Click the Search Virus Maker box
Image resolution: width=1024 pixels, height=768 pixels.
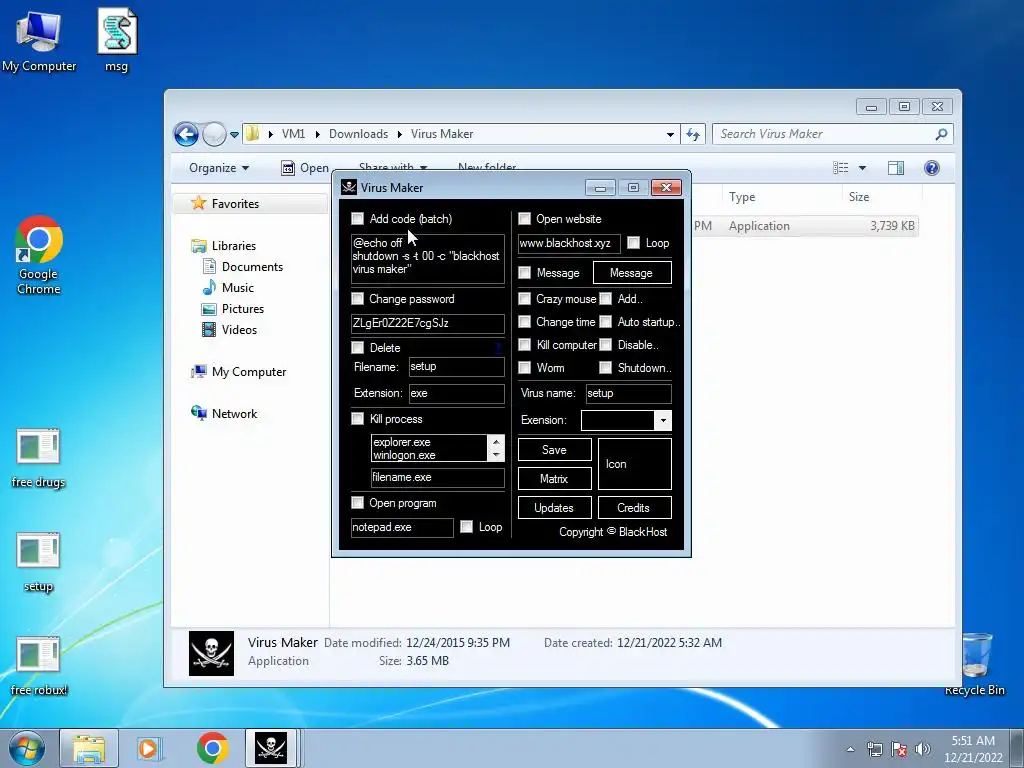click(x=833, y=134)
